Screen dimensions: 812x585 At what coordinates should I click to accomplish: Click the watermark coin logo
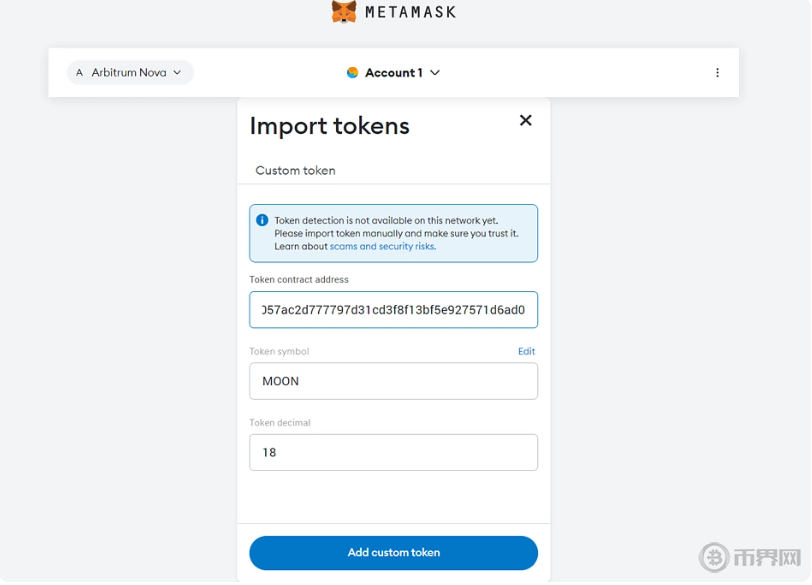714,557
